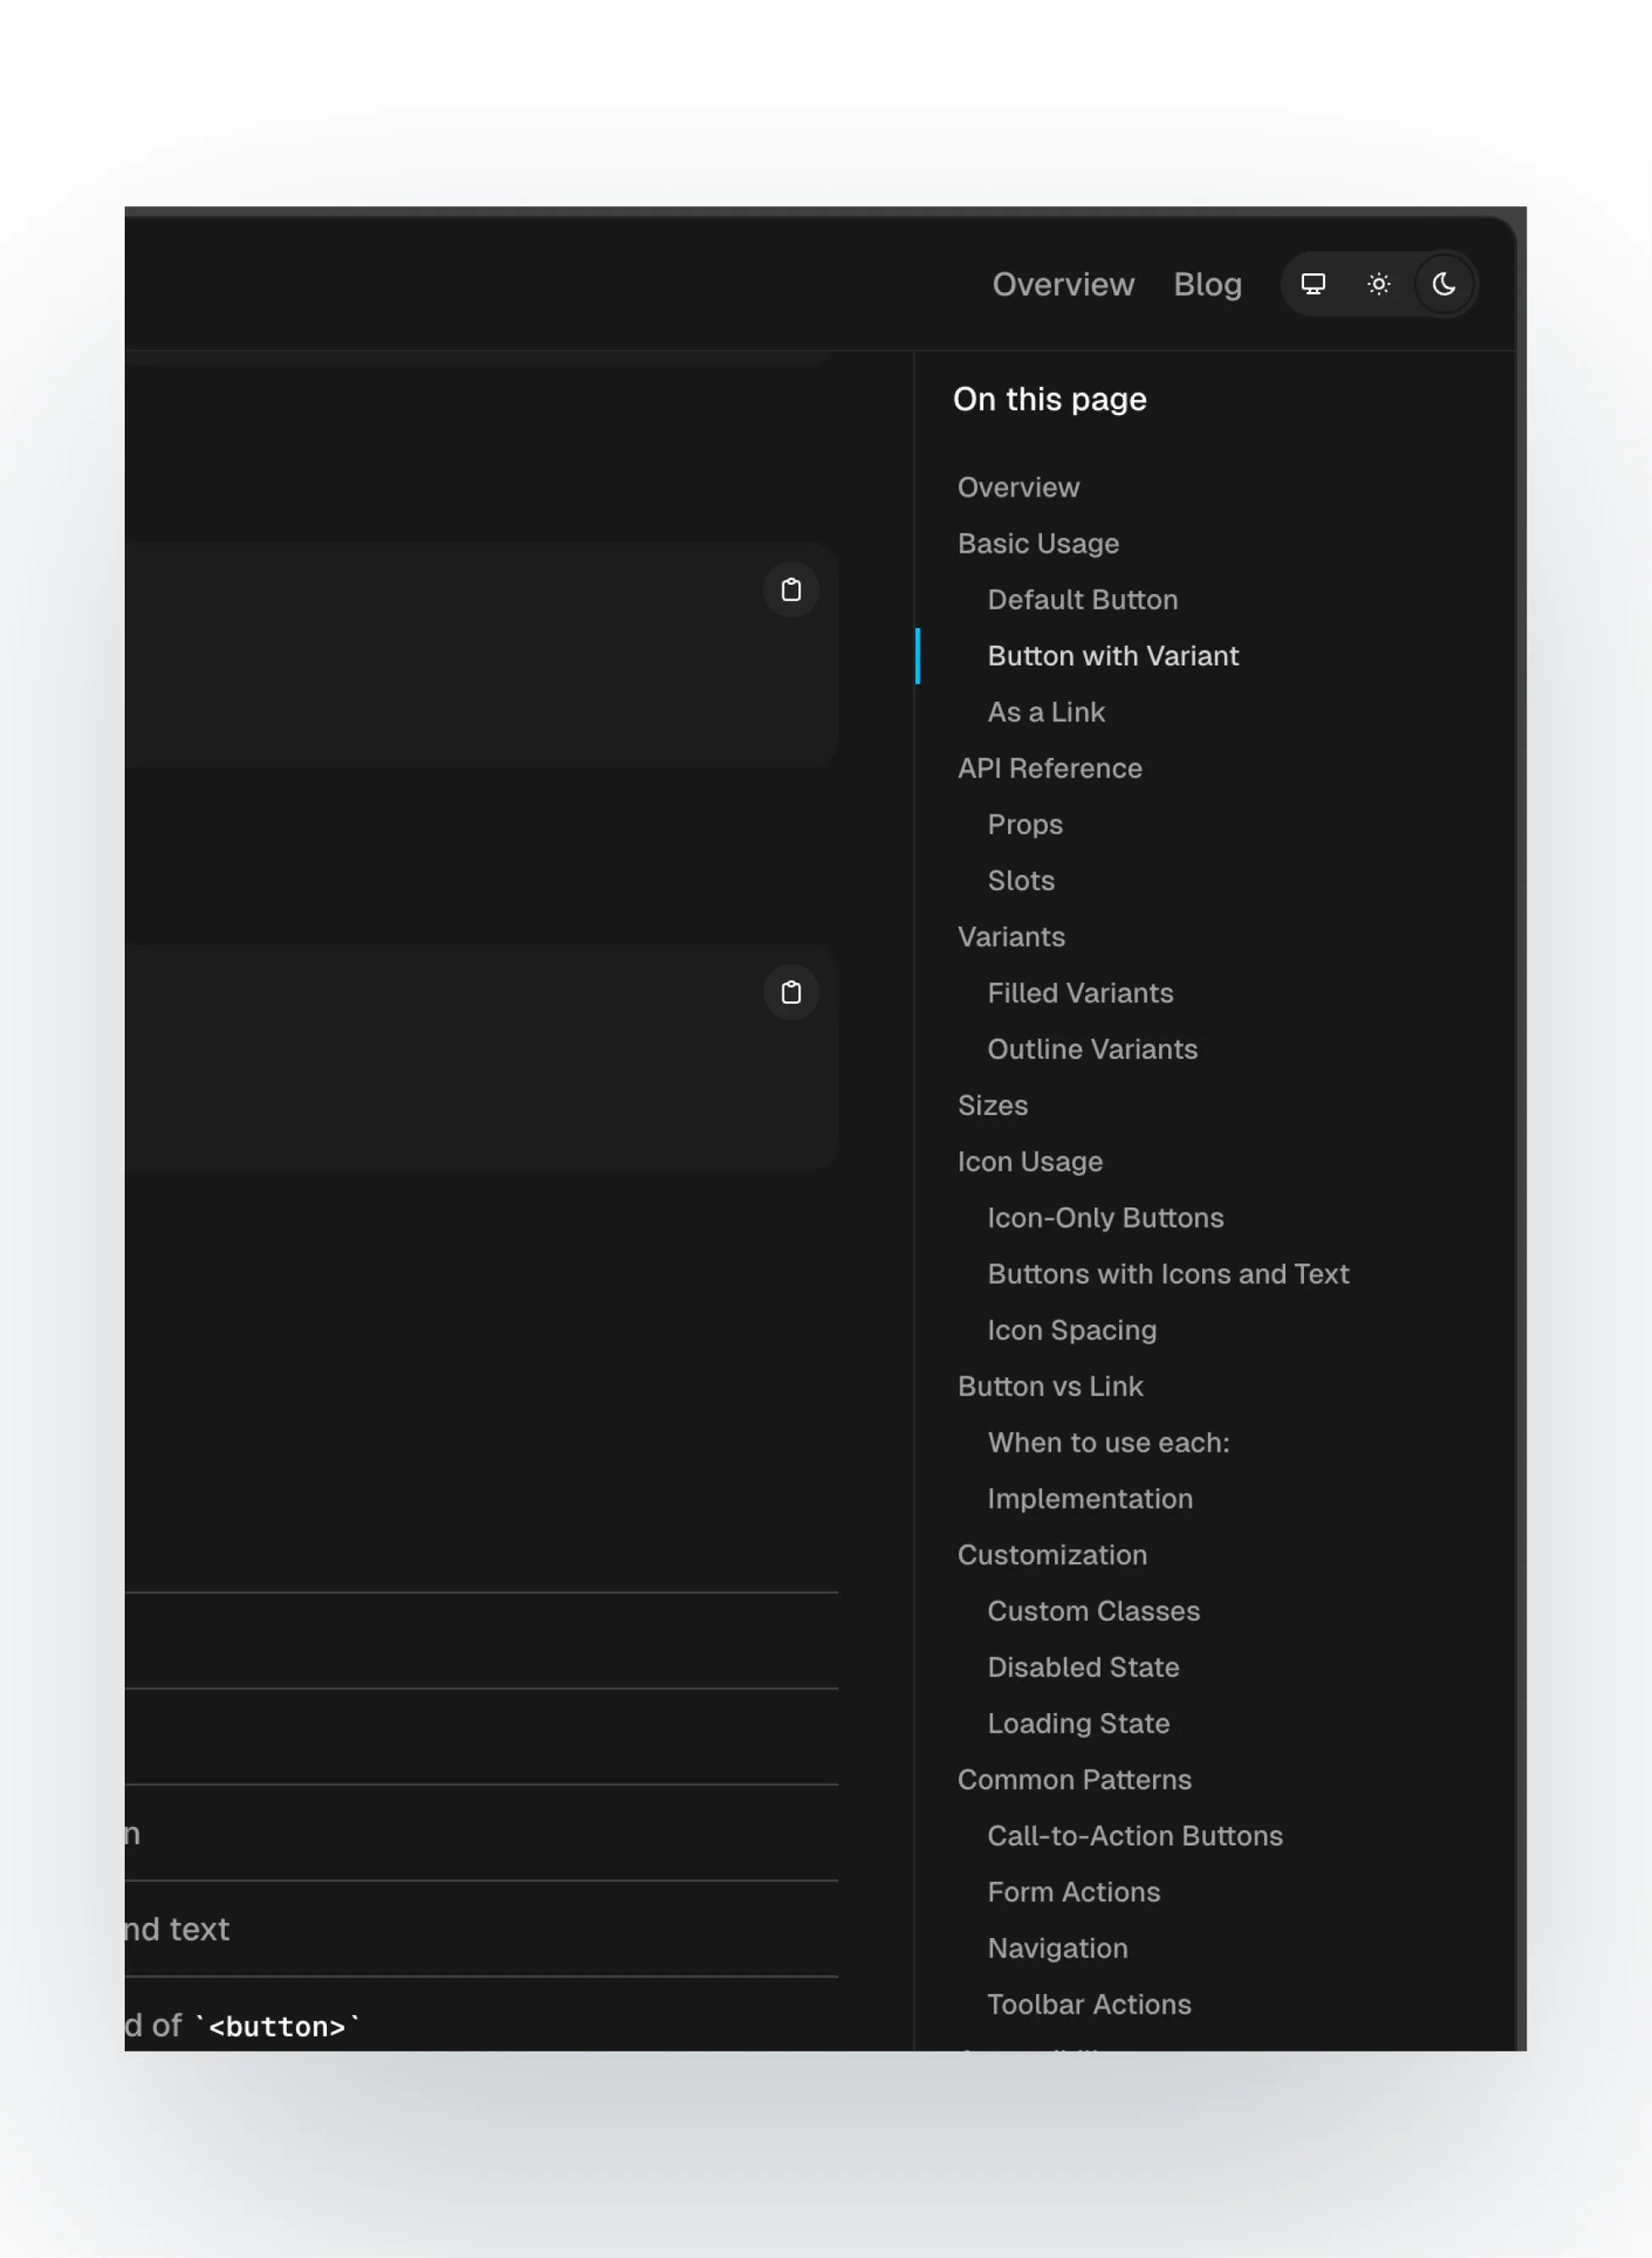
Task: Open Overview in top navigation
Action: pyautogui.click(x=1062, y=285)
